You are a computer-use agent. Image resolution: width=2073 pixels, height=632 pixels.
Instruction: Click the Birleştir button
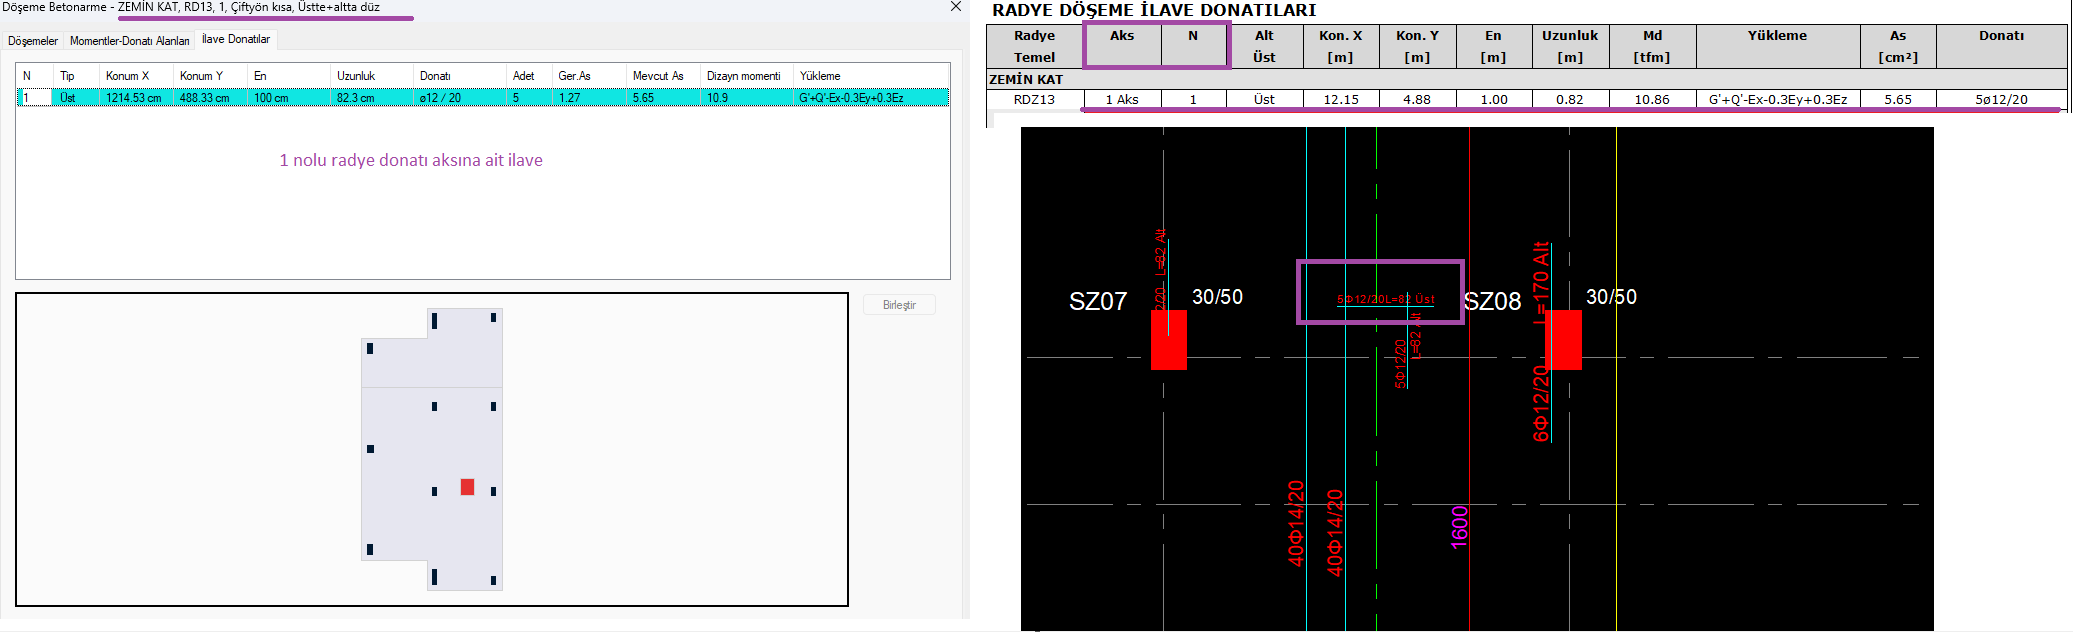(899, 305)
